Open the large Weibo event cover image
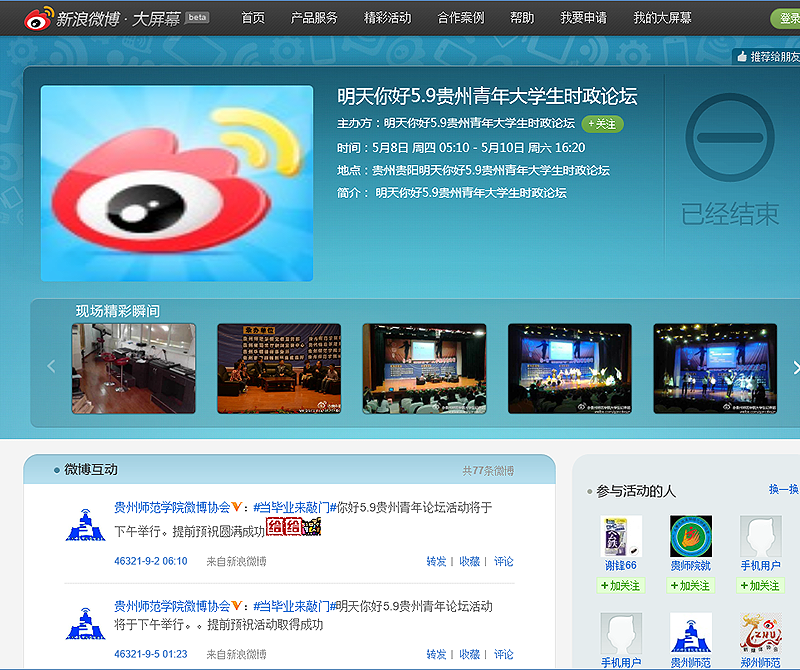This screenshot has height=670, width=800. (177, 183)
